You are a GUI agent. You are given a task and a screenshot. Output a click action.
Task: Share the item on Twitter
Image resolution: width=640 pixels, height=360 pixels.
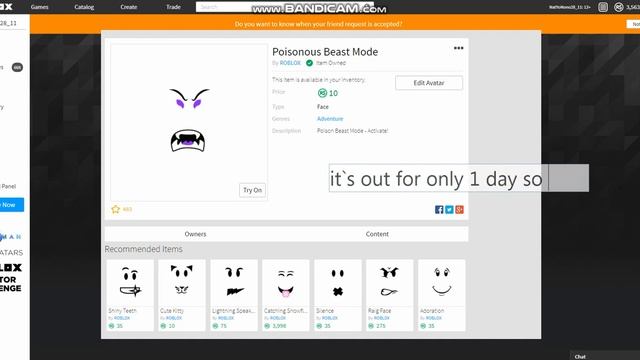[449, 210]
